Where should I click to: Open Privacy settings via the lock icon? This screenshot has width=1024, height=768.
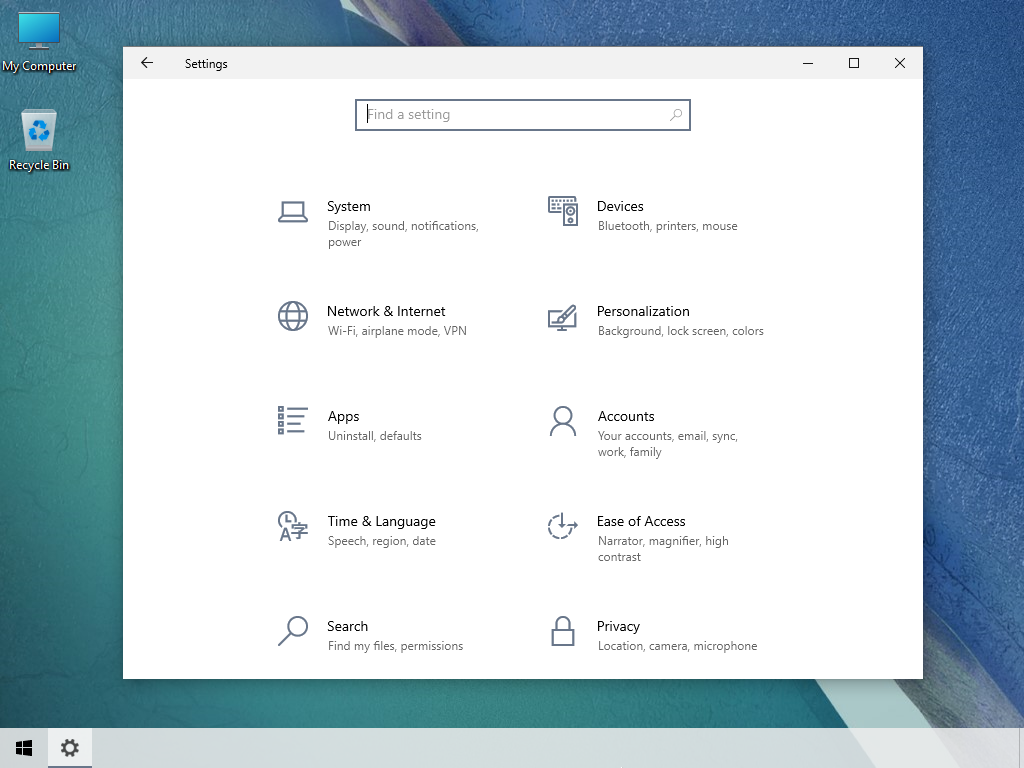click(x=562, y=631)
